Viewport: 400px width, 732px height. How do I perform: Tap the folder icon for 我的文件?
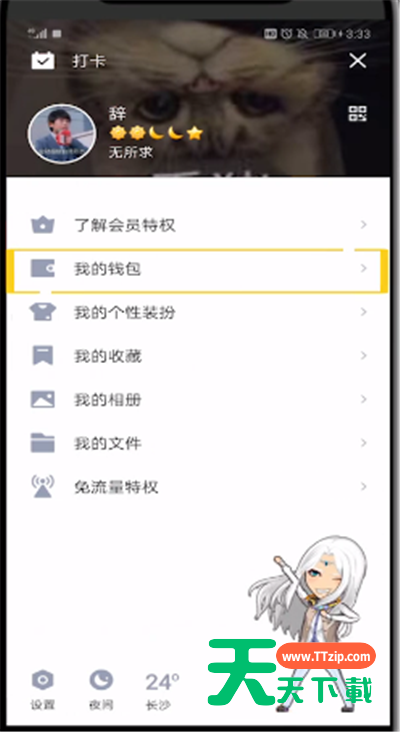42,443
